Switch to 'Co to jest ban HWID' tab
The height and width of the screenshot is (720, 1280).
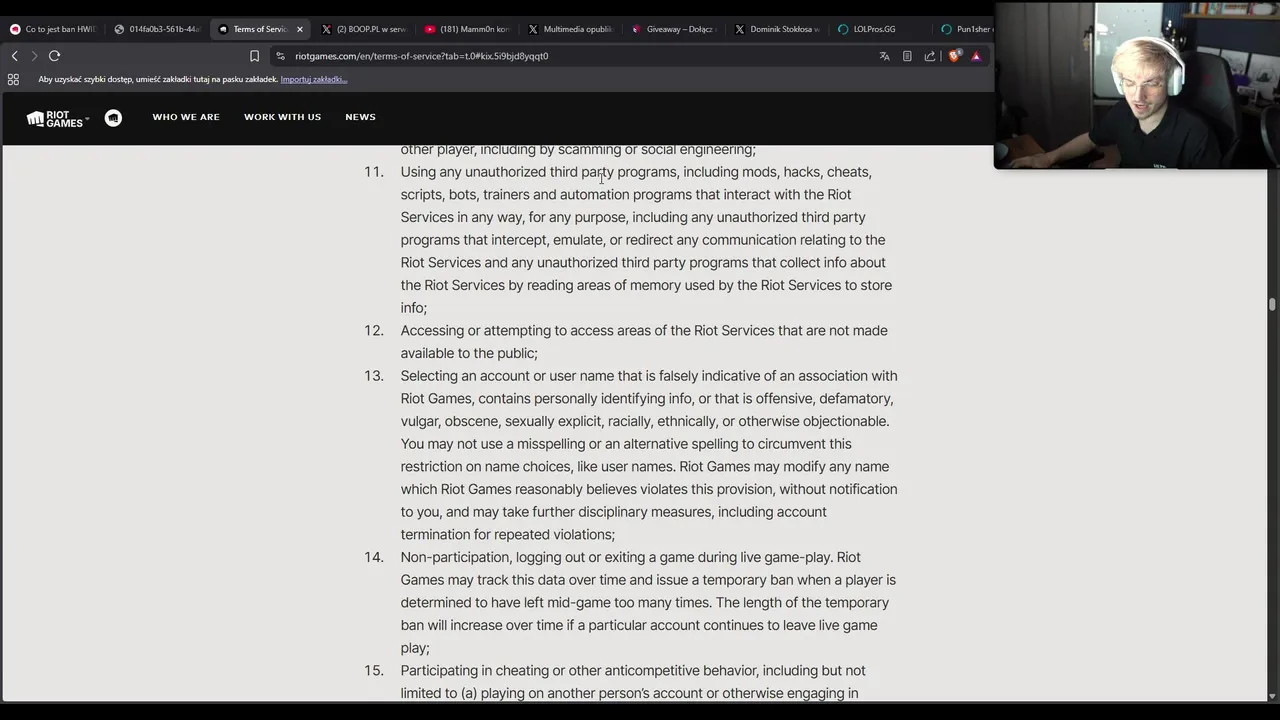52,29
